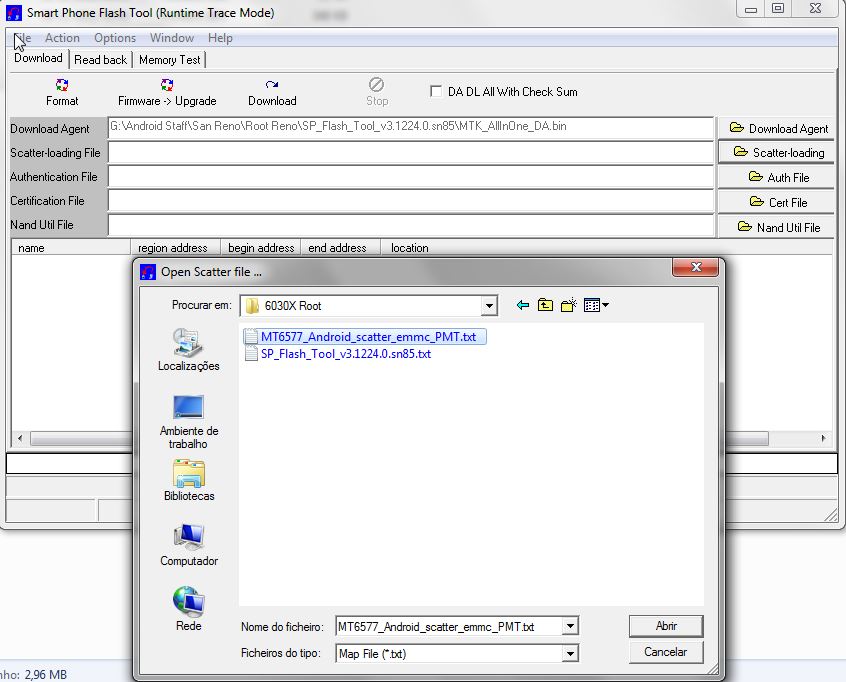The width and height of the screenshot is (846, 682).
Task: Open the Bibliotecas libraries shortcut
Action: pos(189,480)
